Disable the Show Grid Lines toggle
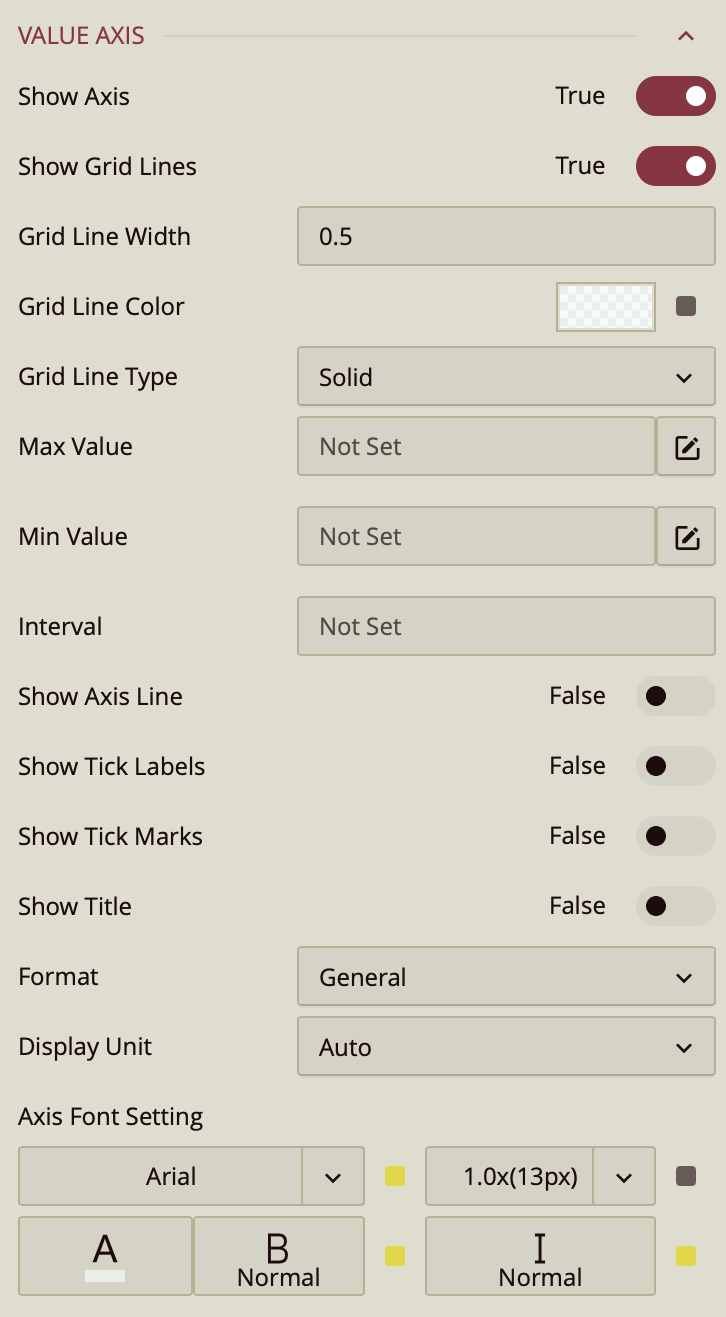Viewport: 726px width, 1317px height. 675,166
